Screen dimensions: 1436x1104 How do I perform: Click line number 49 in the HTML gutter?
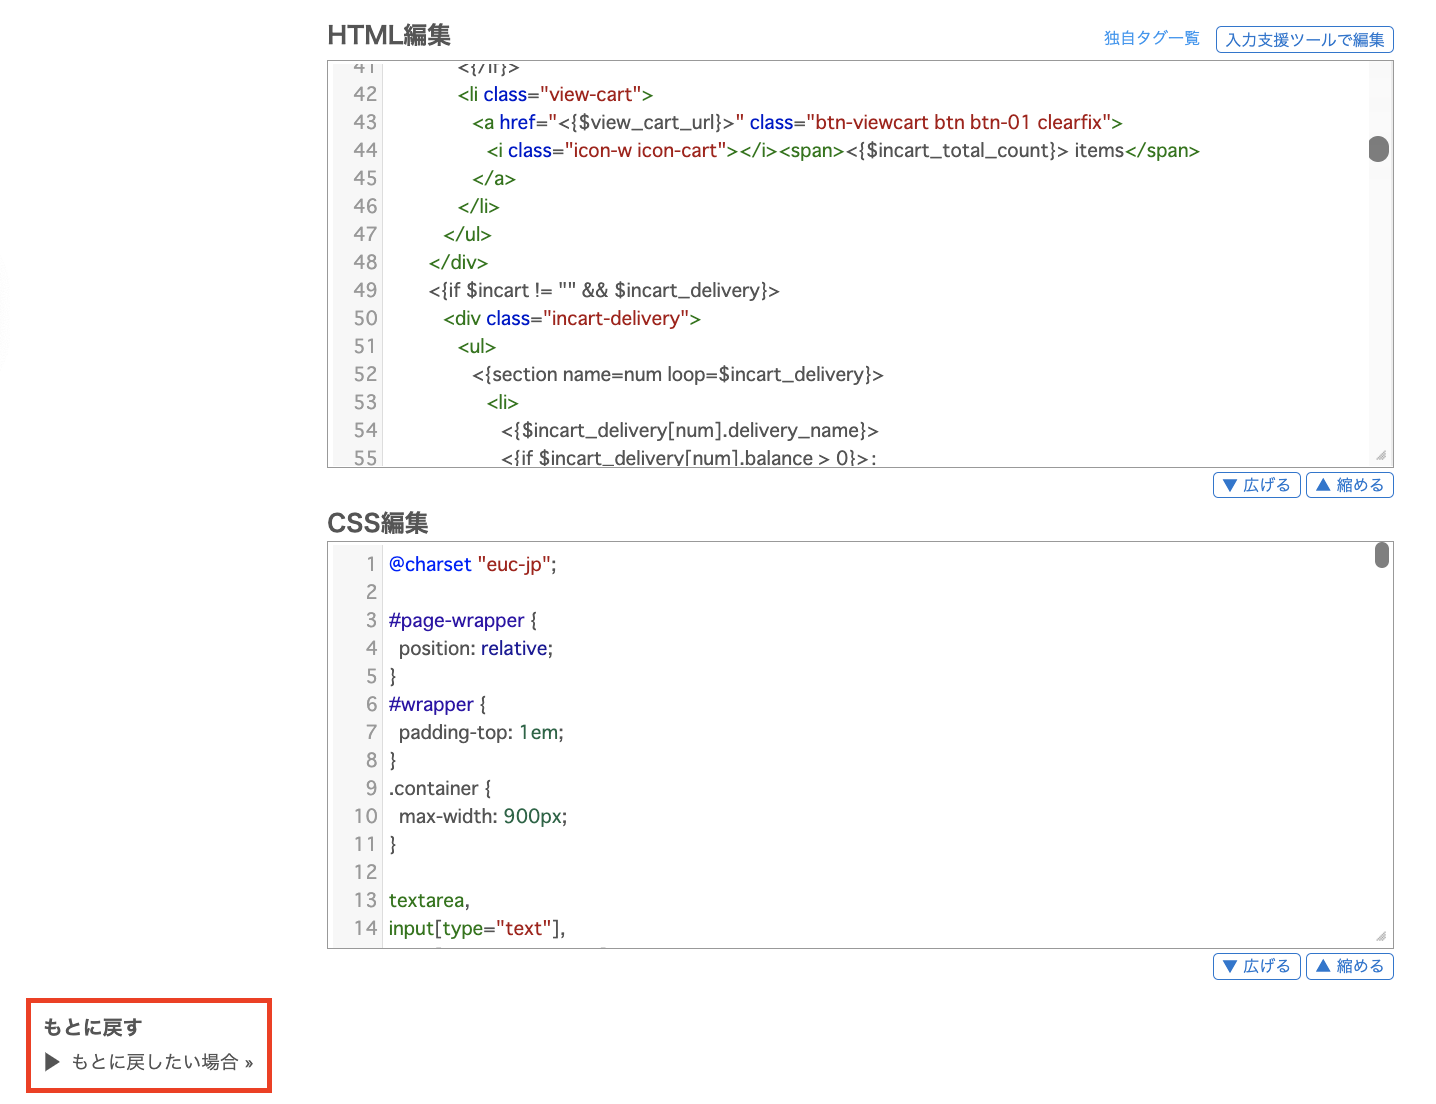[365, 291]
